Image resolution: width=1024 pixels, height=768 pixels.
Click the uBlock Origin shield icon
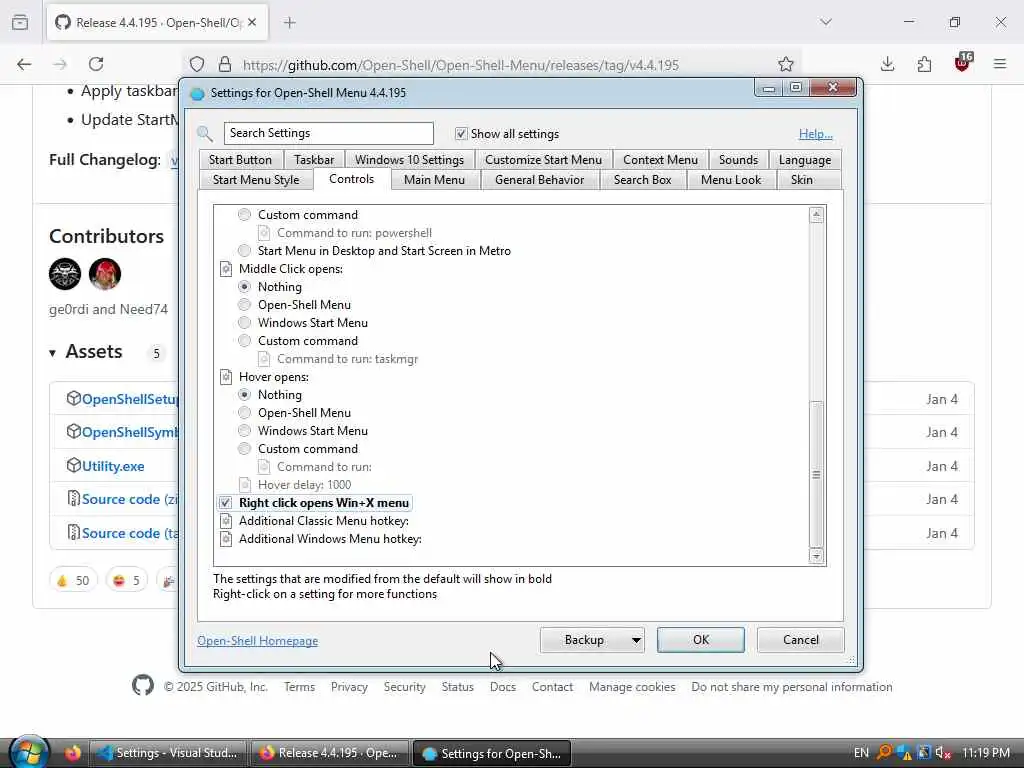point(963,63)
